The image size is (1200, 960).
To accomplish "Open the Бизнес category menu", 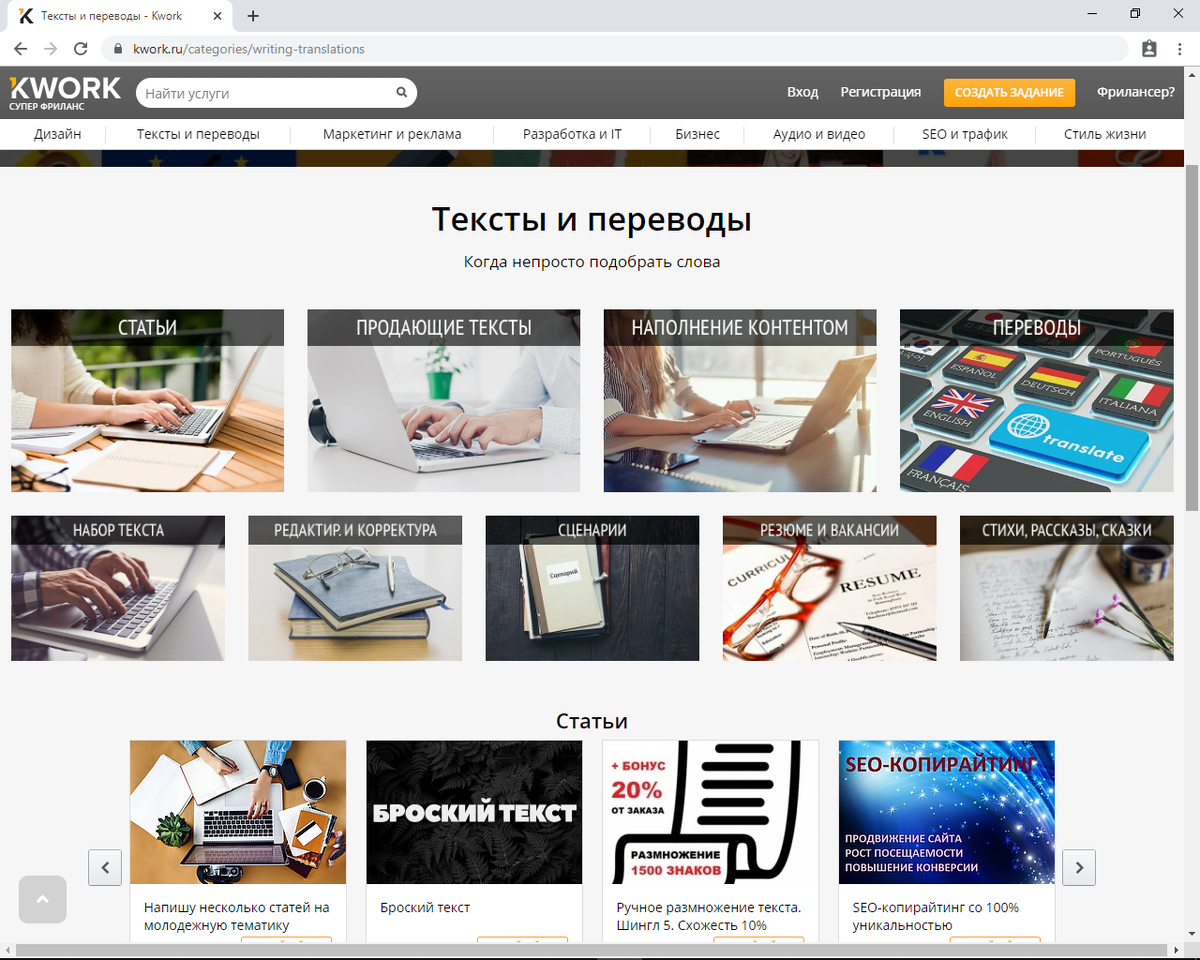I will click(697, 134).
